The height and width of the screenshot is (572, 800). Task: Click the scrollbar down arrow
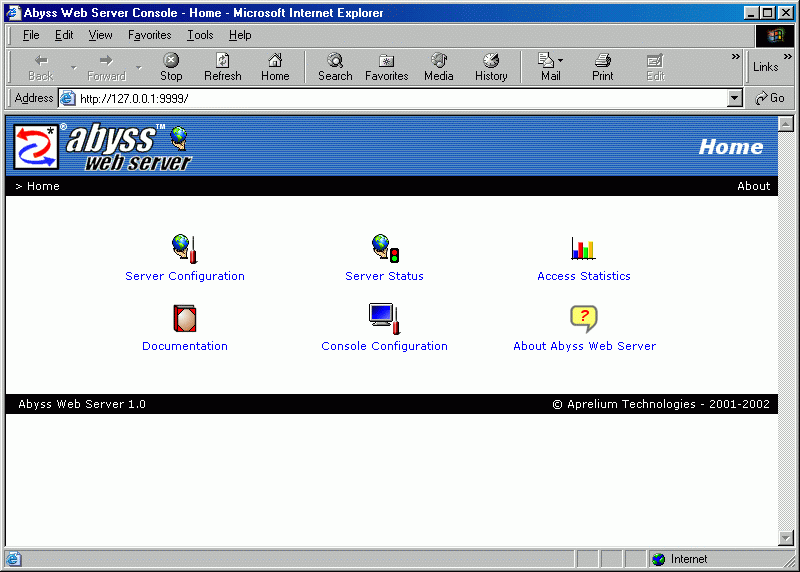786,538
